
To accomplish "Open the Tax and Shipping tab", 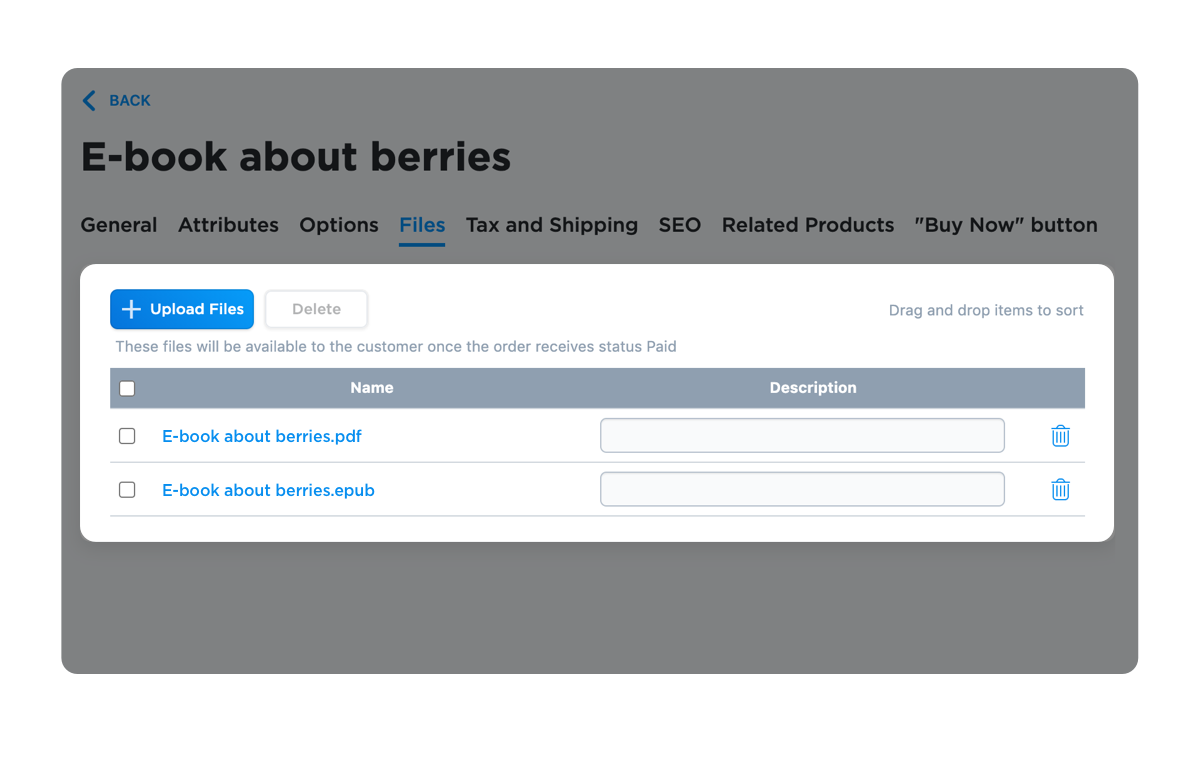I will point(552,225).
